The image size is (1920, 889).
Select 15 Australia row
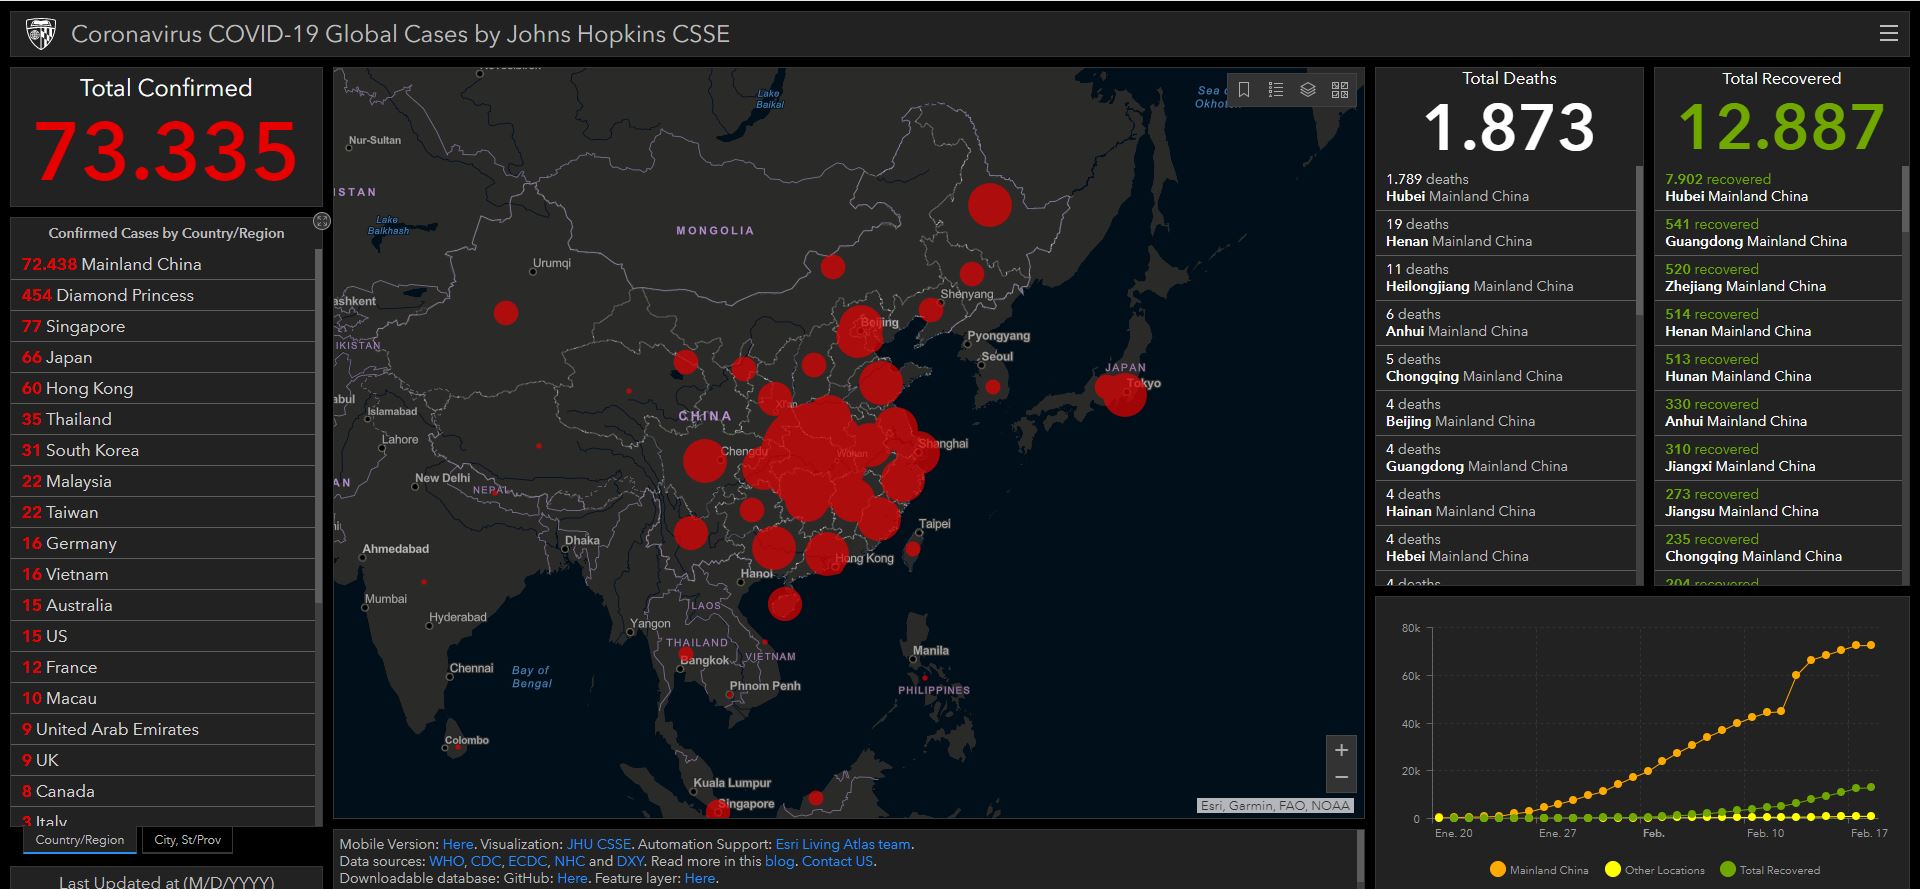[x=164, y=605]
